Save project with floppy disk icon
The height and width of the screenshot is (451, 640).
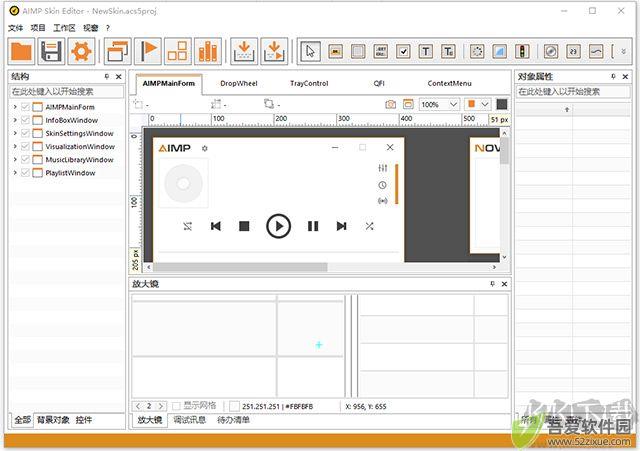tap(51, 51)
